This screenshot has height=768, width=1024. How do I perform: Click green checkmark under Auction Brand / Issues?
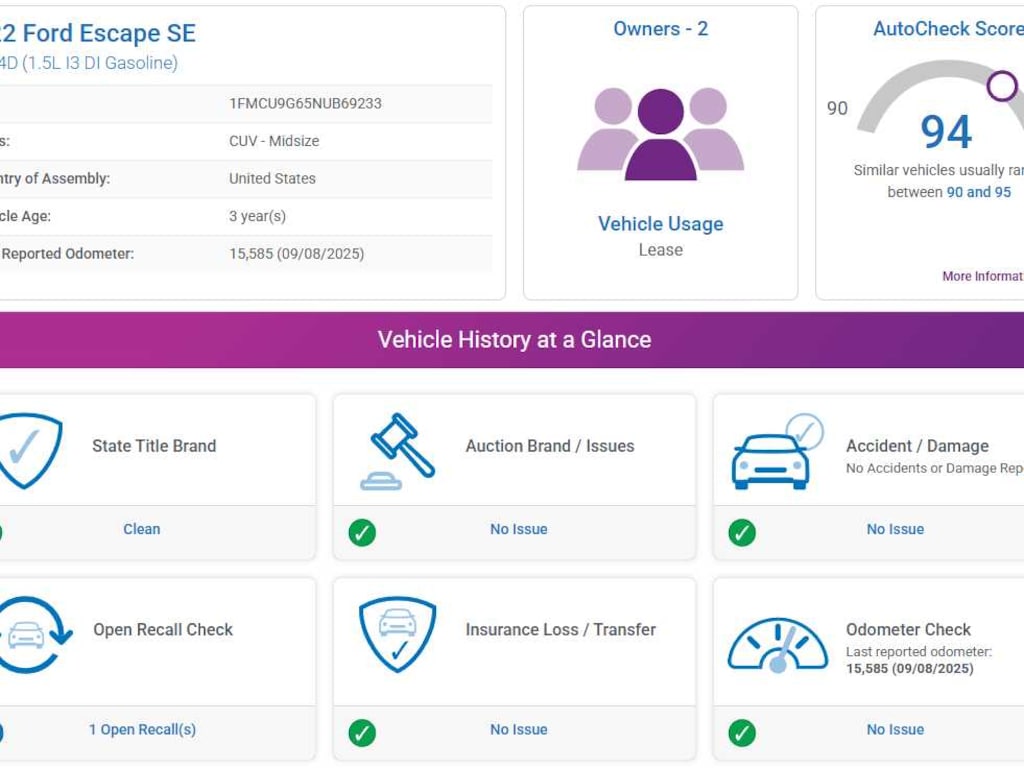click(x=362, y=532)
